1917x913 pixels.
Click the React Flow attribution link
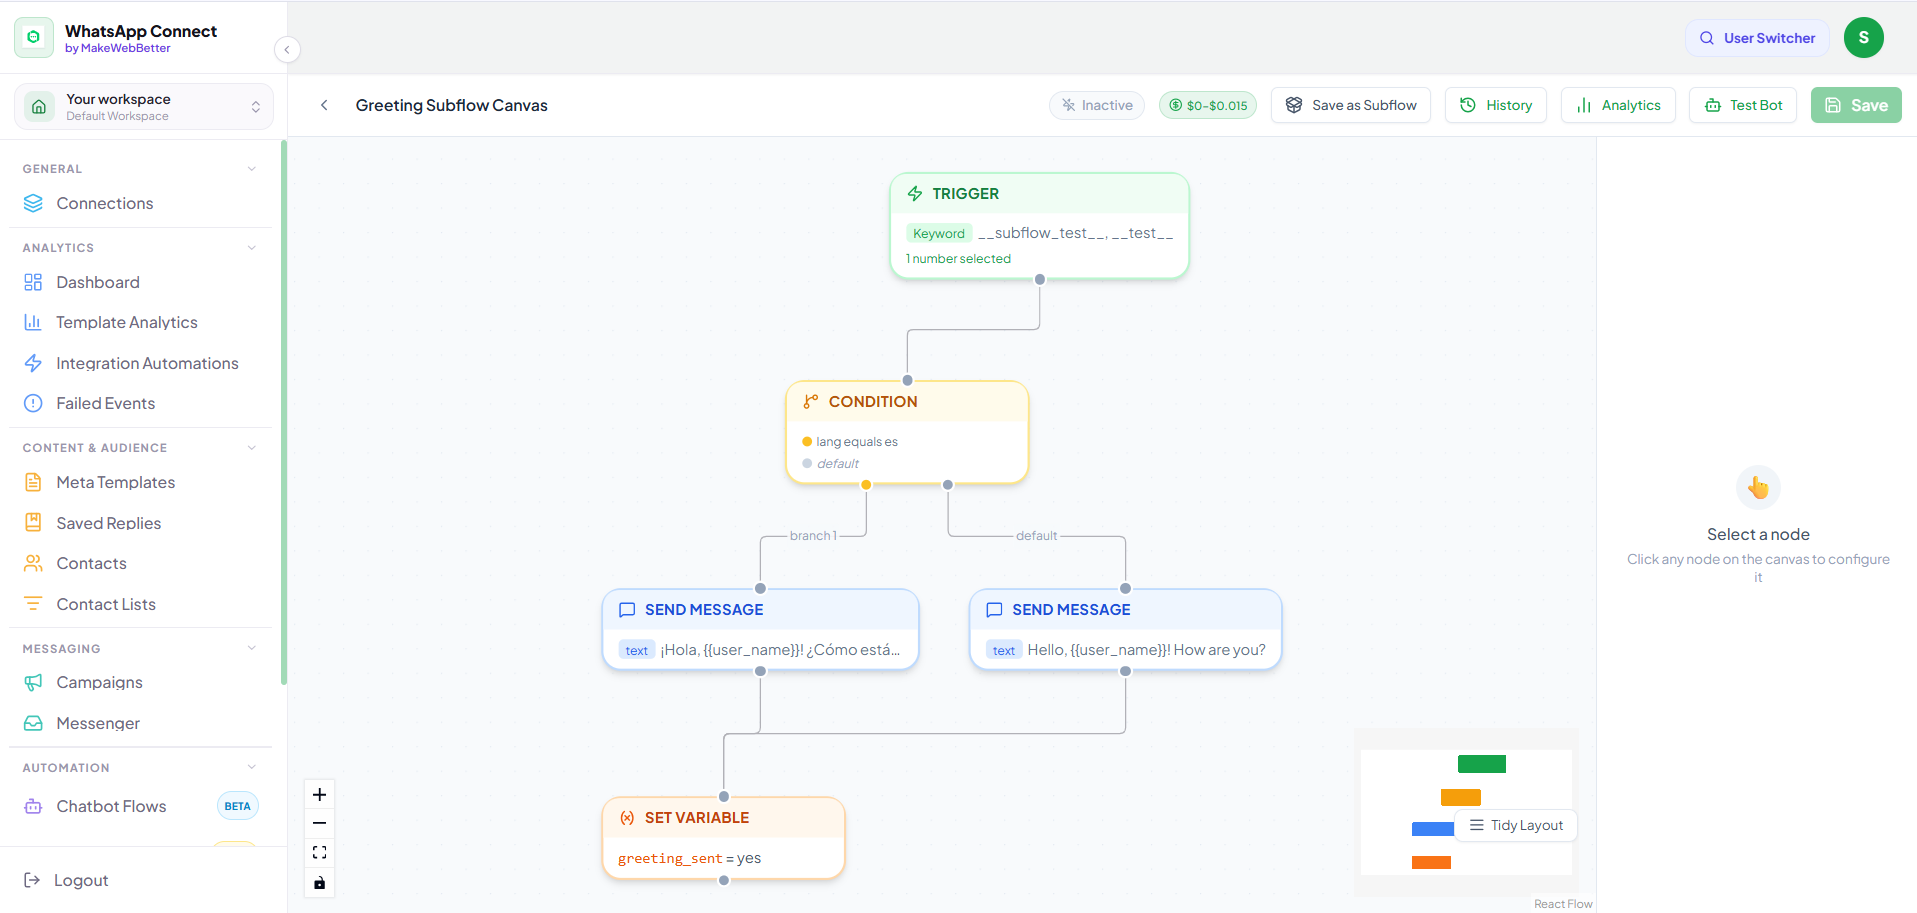[1563, 904]
